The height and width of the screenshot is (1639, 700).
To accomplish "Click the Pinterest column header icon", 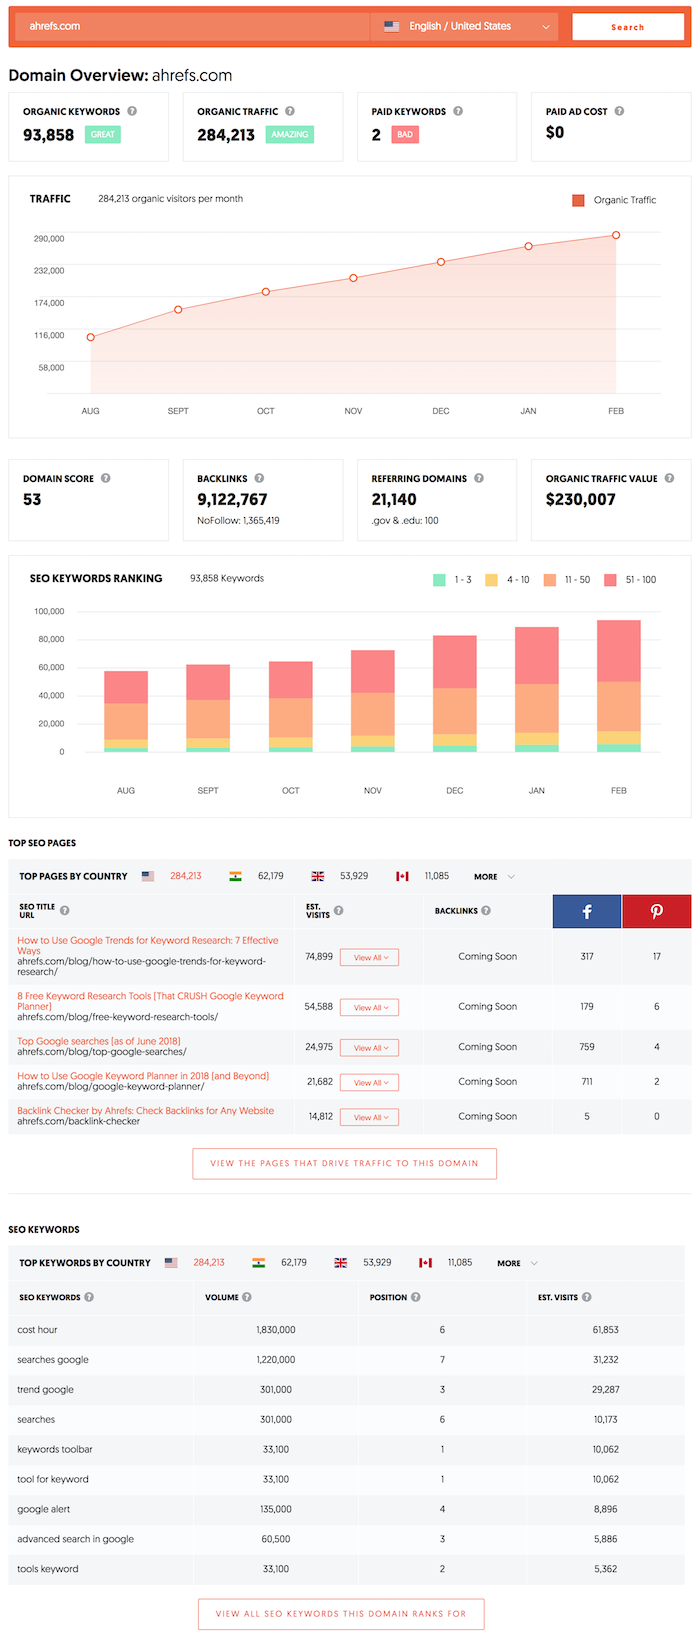I will [657, 911].
